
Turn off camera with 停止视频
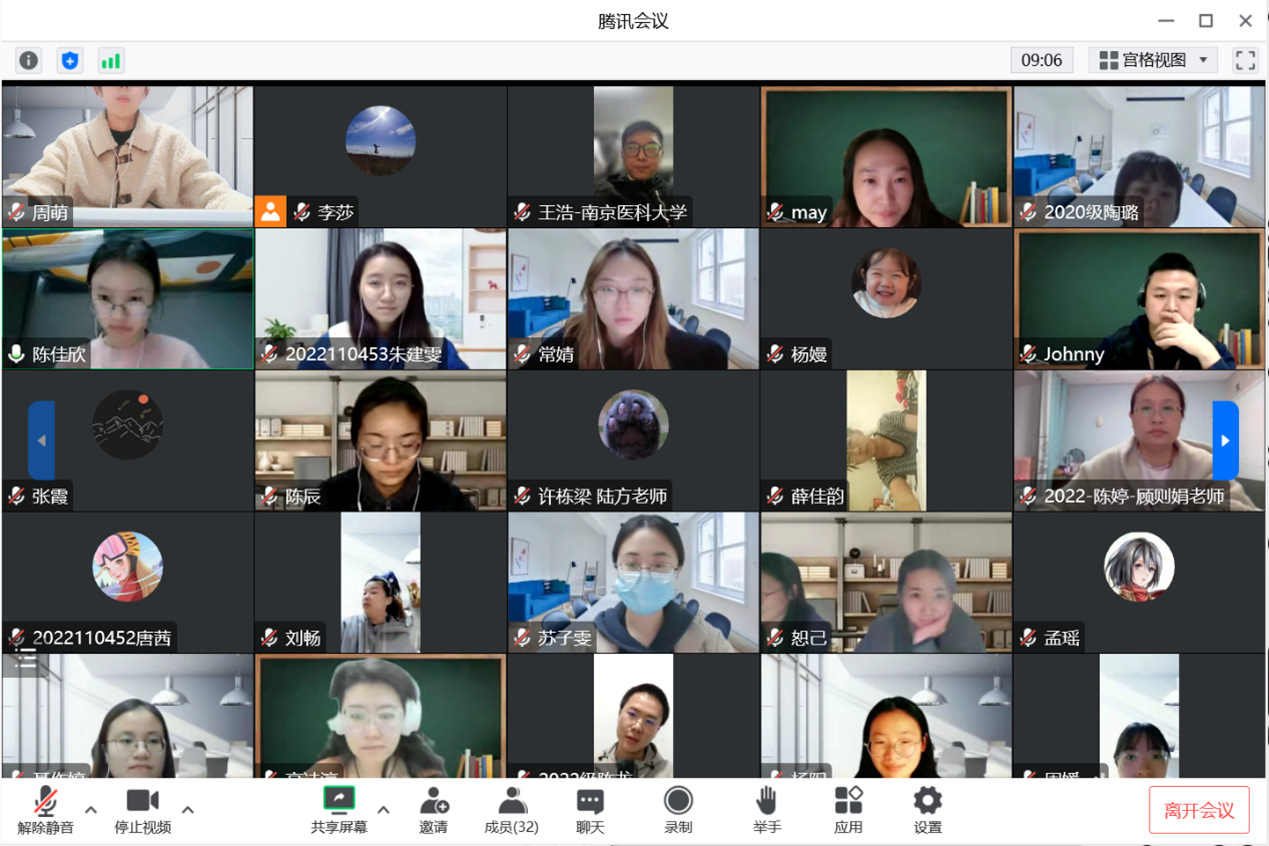(142, 810)
